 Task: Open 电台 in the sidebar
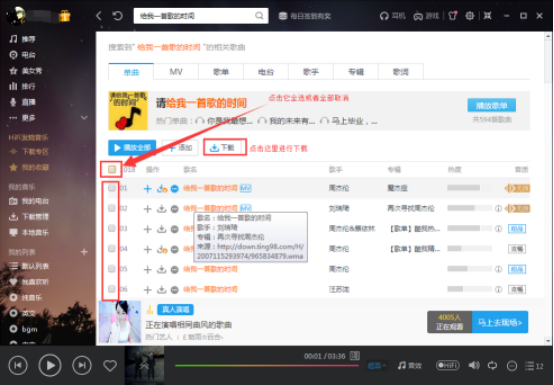(23, 55)
